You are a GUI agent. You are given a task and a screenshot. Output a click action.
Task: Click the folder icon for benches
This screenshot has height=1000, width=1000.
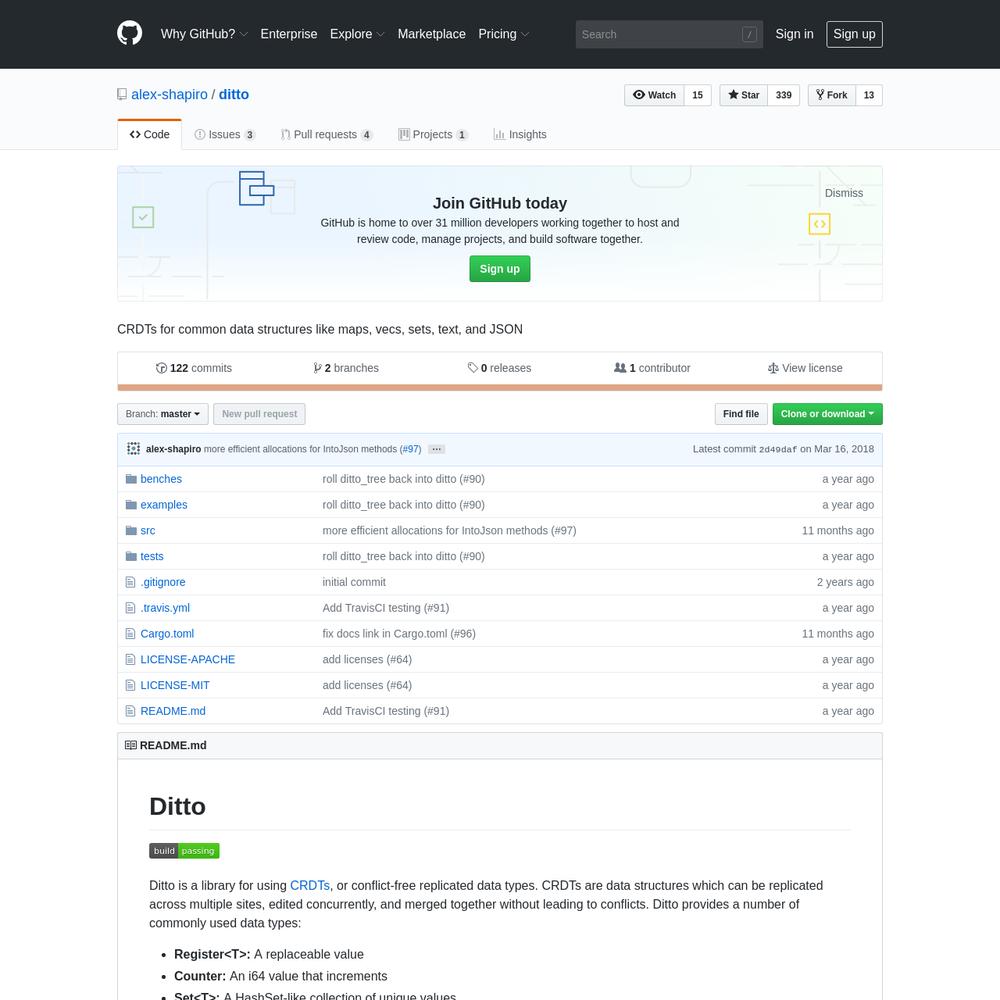click(131, 479)
